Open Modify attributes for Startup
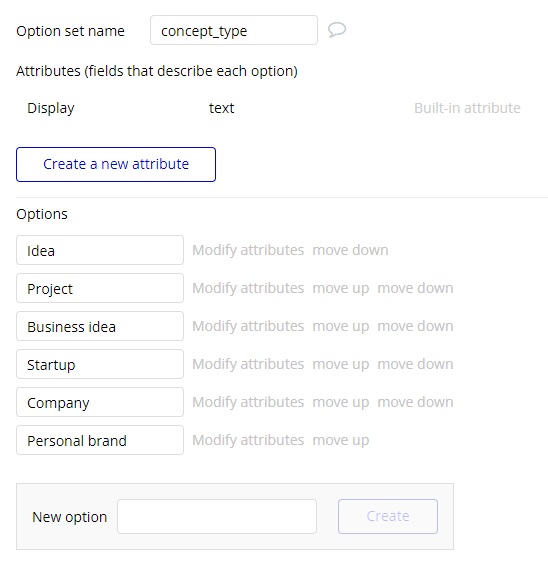The height and width of the screenshot is (569, 548). click(x=248, y=364)
